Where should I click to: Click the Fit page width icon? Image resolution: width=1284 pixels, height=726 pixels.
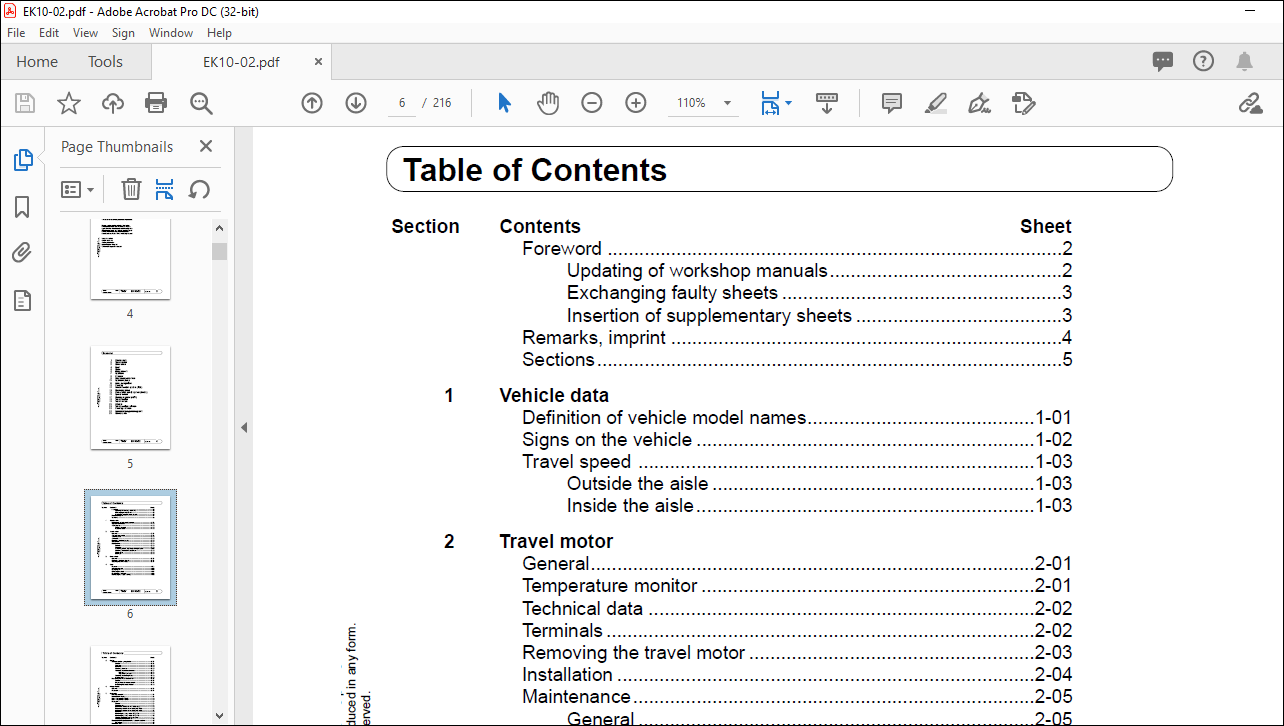pyautogui.click(x=769, y=103)
